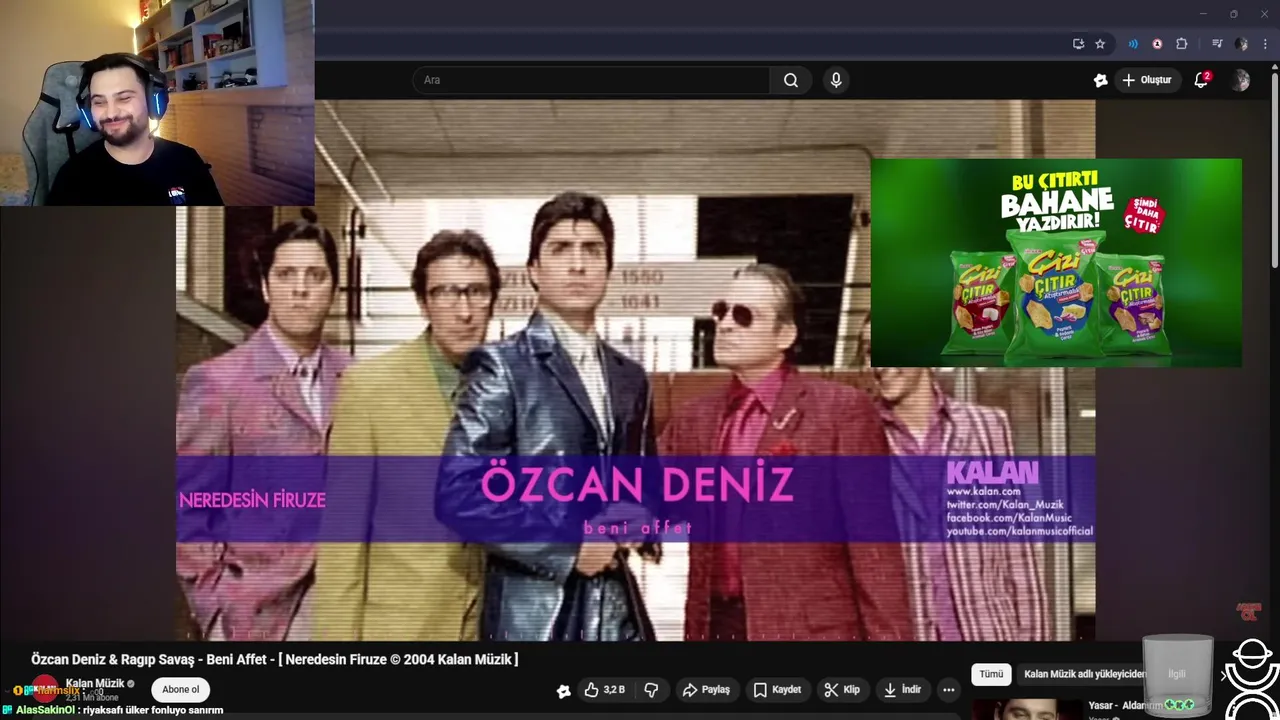Click Kalan Müzik channel avatar
The image size is (1280, 720).
click(45, 689)
